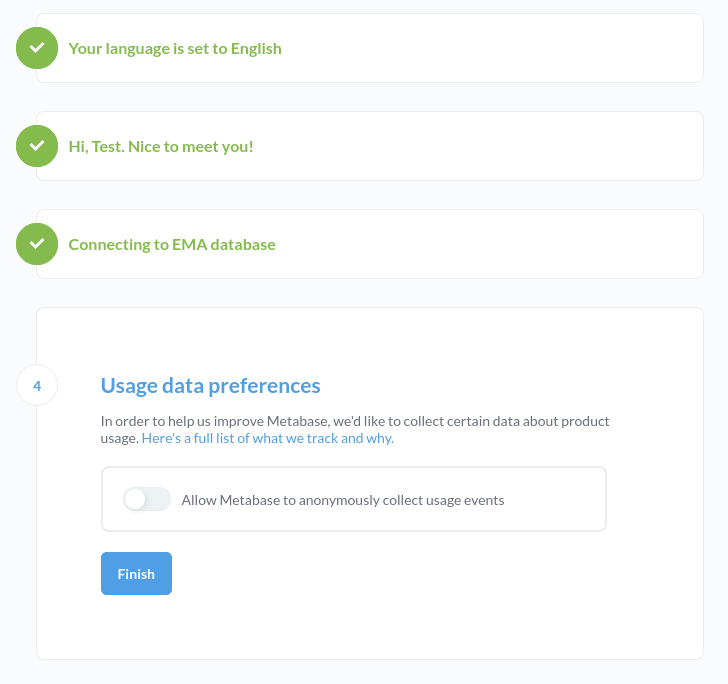Click the checkmark next to 'Hi, Test'
Screen dimensions: 728x684
click(x=37, y=146)
